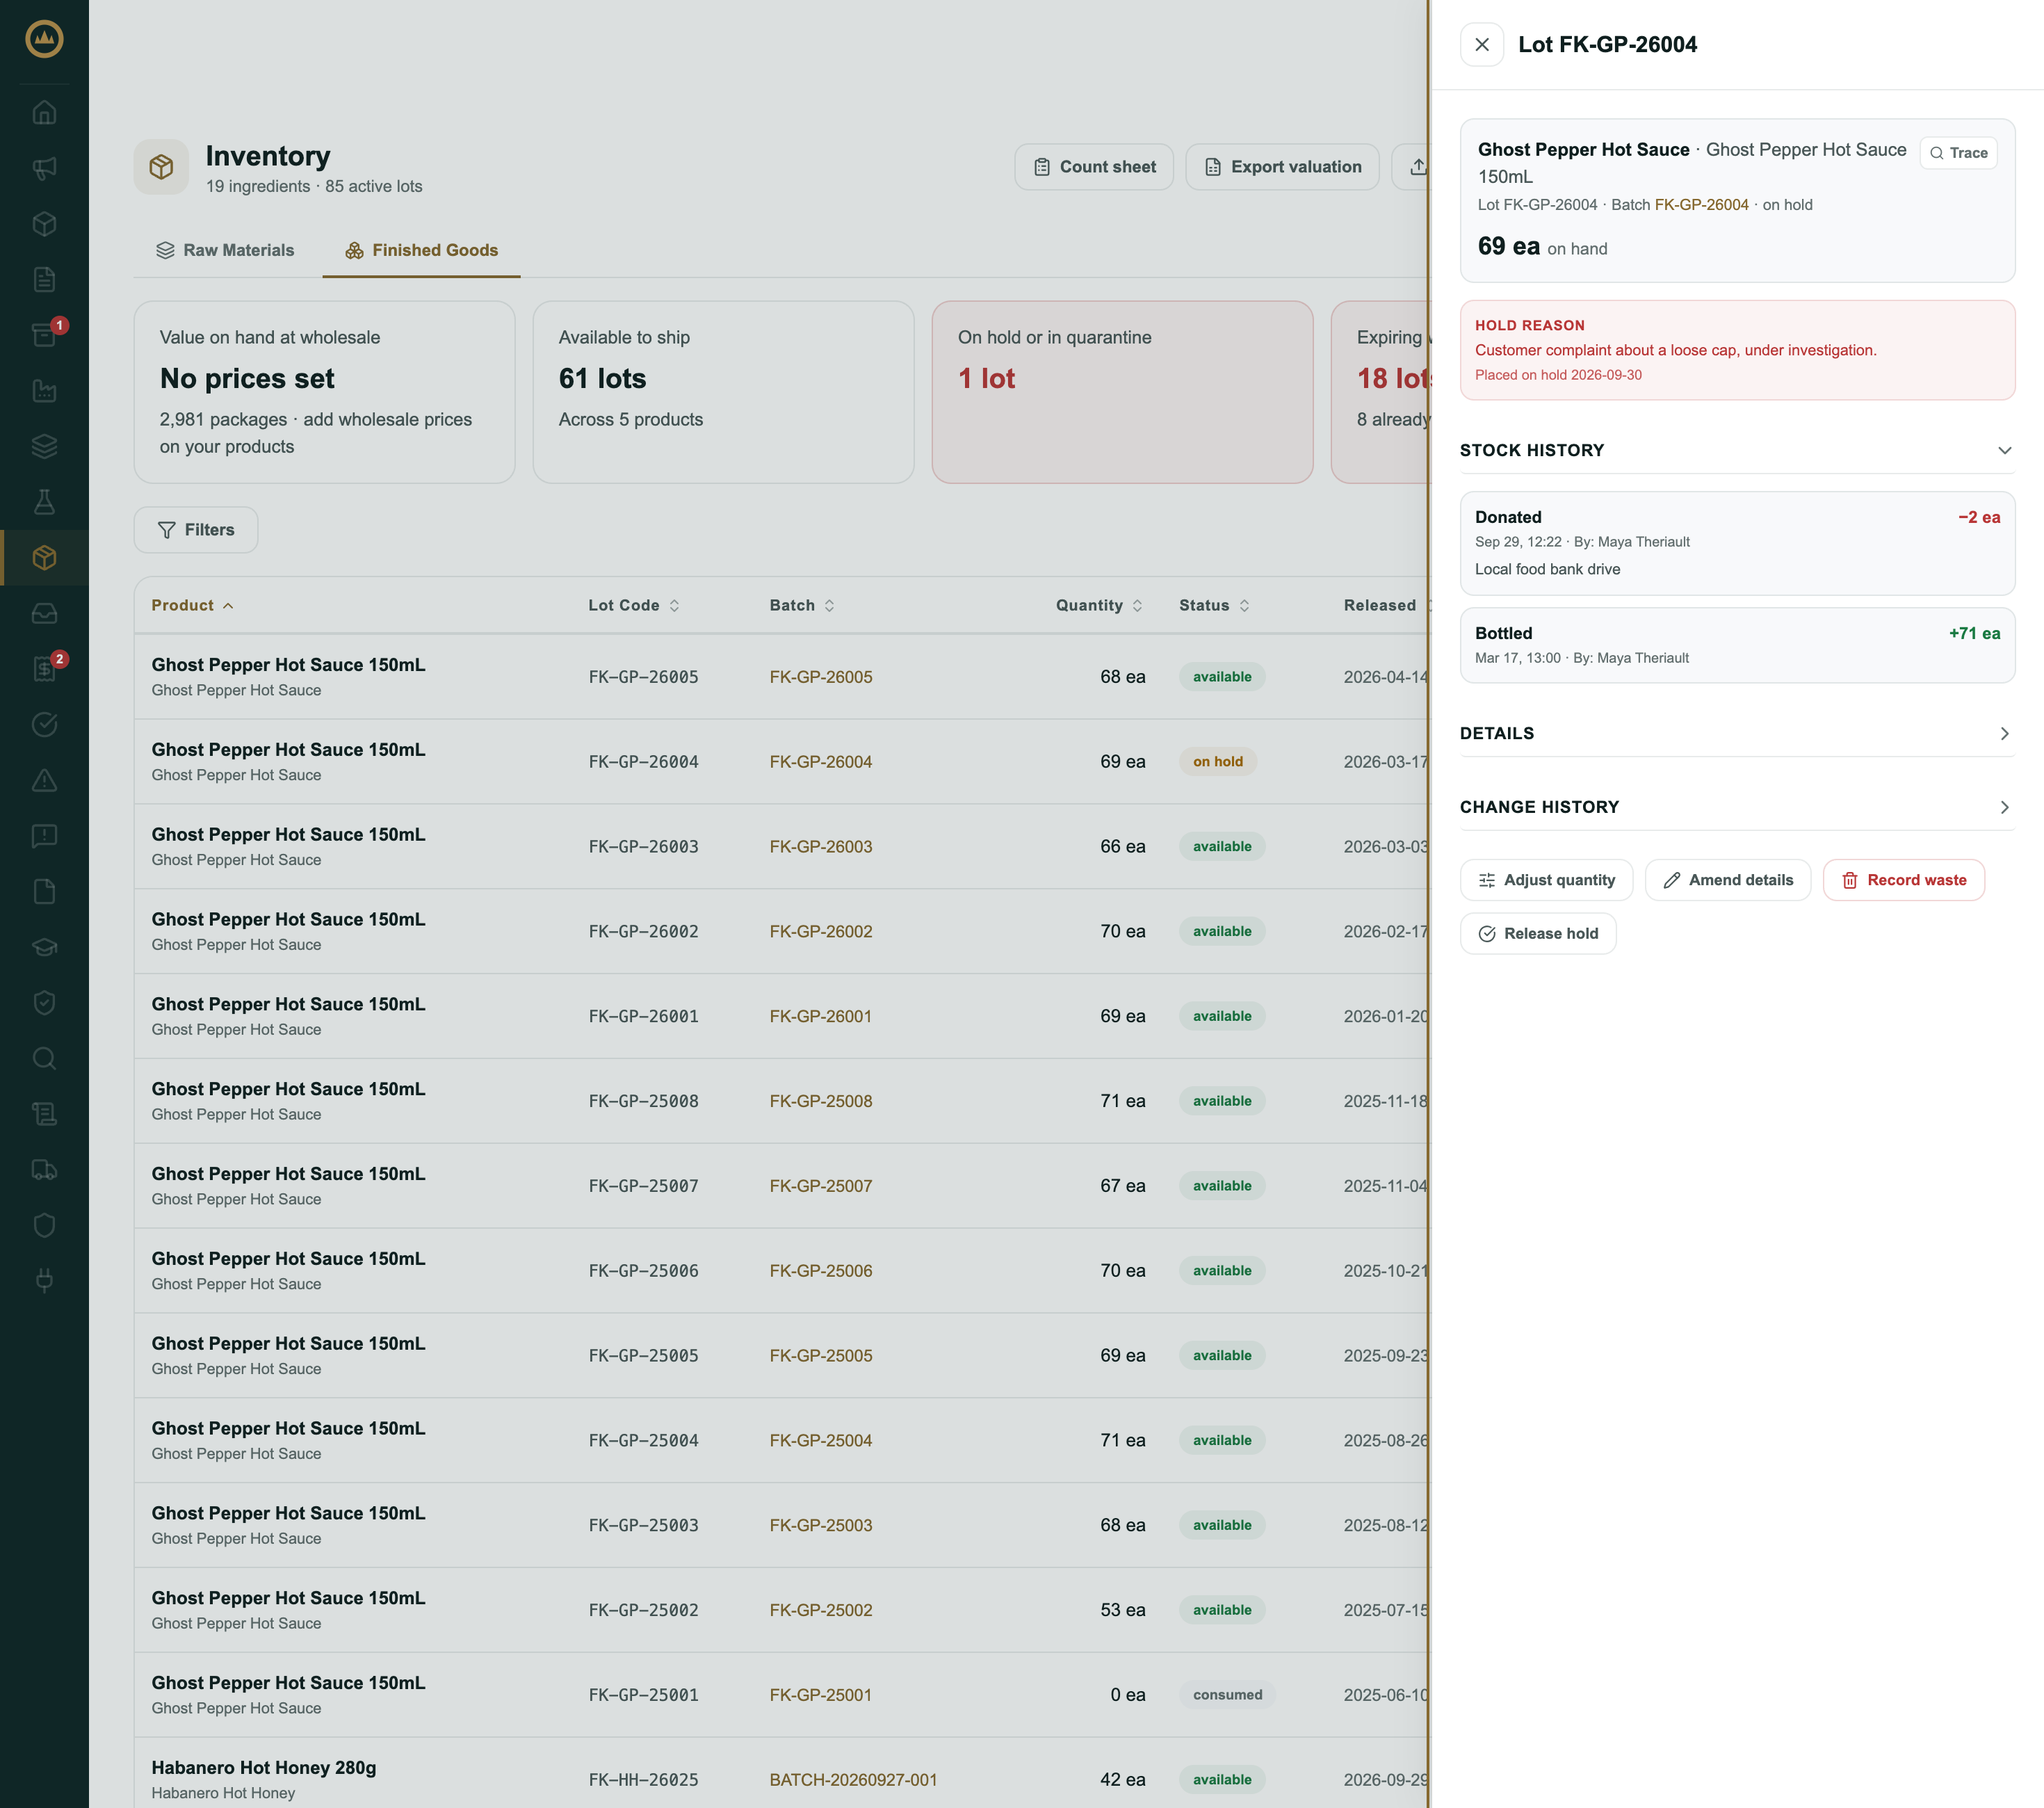The height and width of the screenshot is (1808, 2044).
Task: Click the consumed status on FK-GP-25001 row
Action: [x=1227, y=1695]
